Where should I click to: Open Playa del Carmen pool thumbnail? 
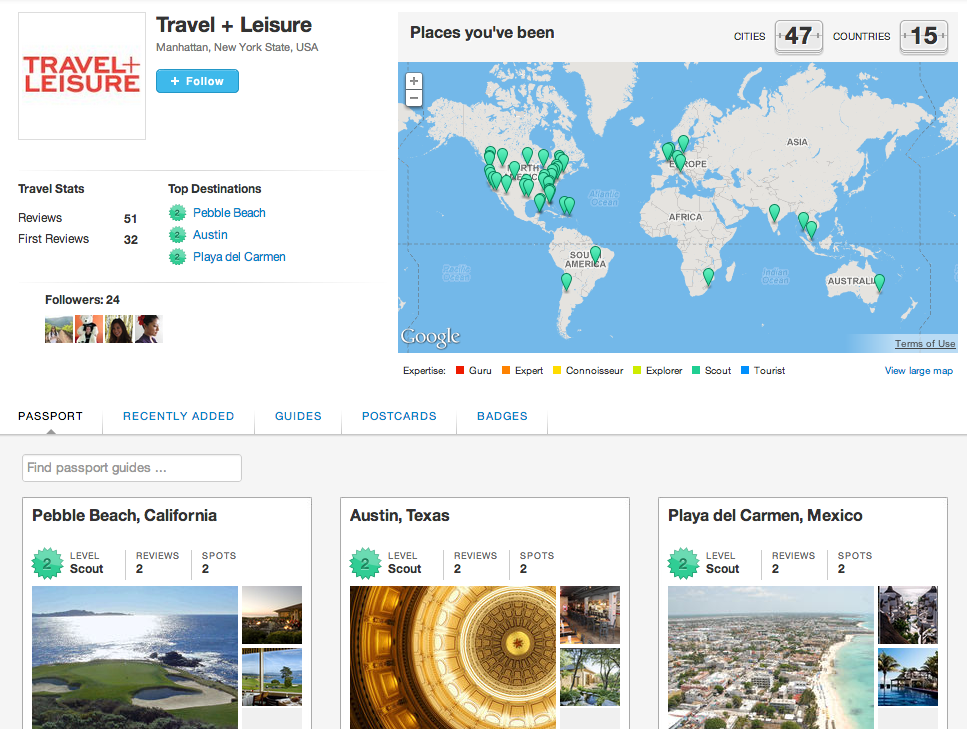[908, 677]
